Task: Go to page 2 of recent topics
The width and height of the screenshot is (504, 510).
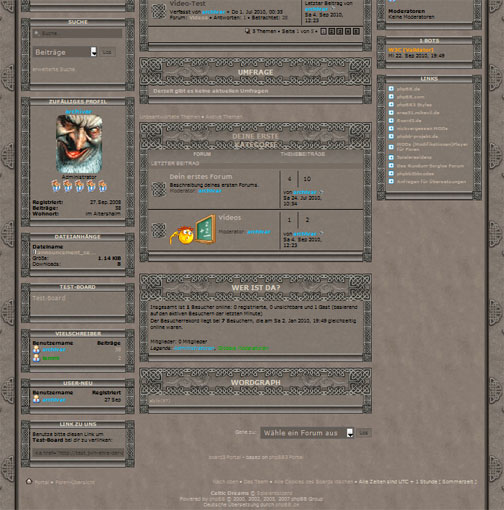Action: tap(331, 31)
